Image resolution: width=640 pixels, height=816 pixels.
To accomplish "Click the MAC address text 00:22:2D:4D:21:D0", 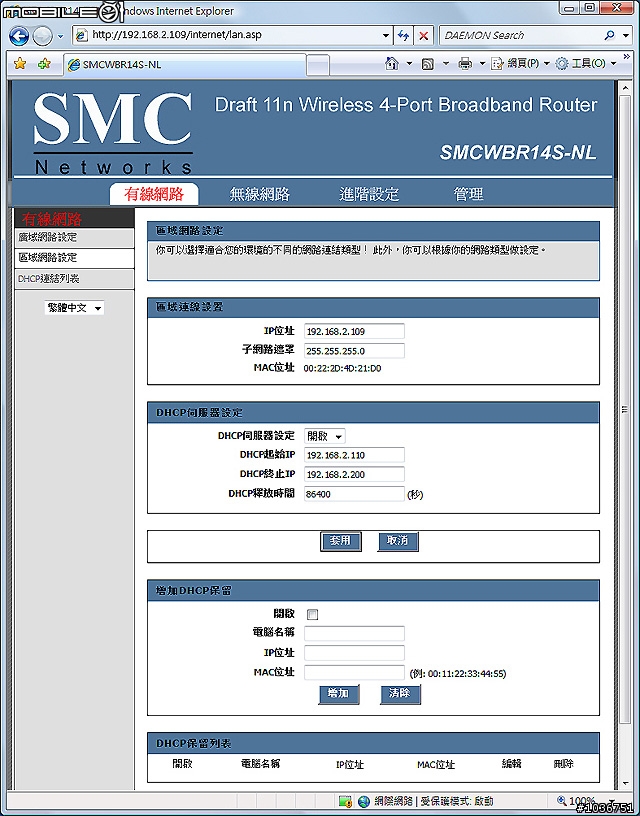I will (x=342, y=368).
